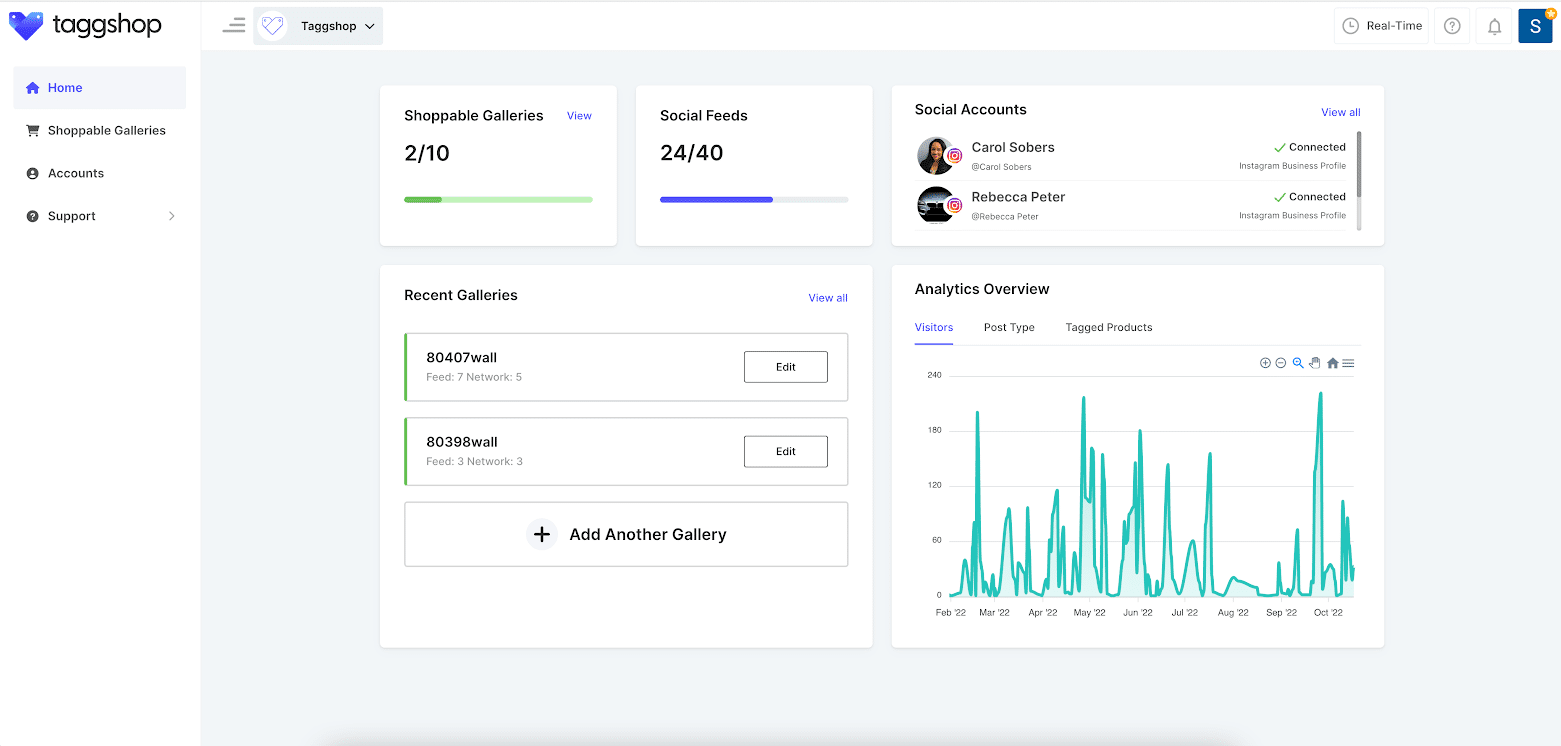This screenshot has width=1561, height=746.
Task: Click the chart zoom in icon
Action: (1265, 363)
